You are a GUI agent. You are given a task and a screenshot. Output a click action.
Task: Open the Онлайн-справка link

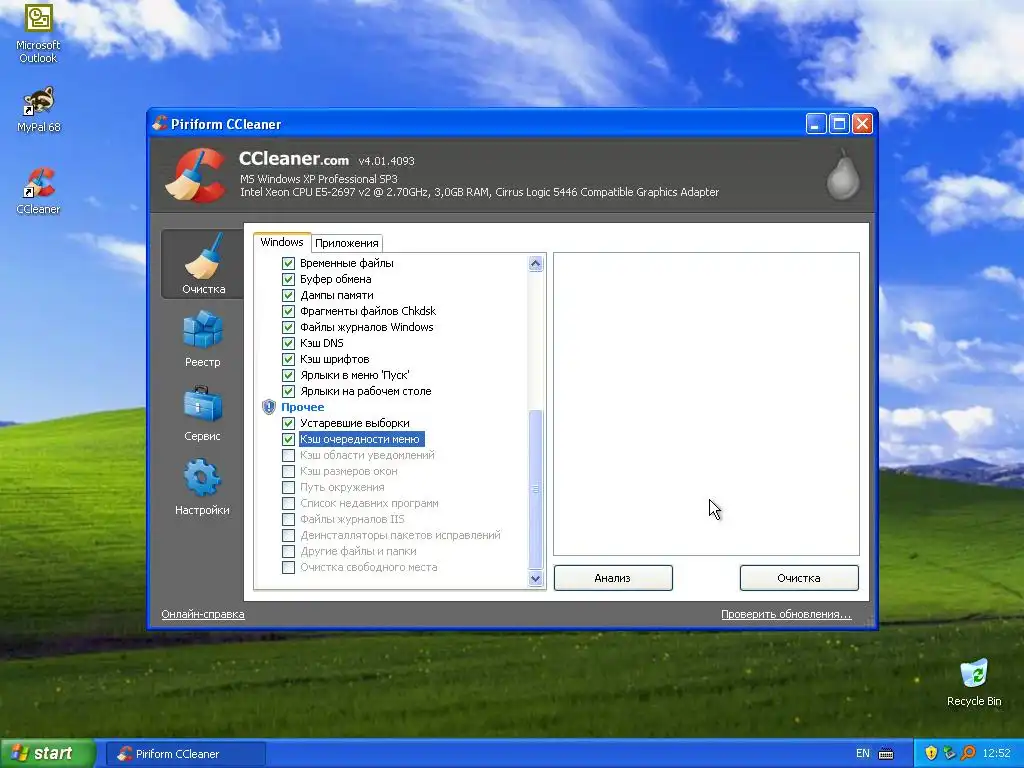202,614
